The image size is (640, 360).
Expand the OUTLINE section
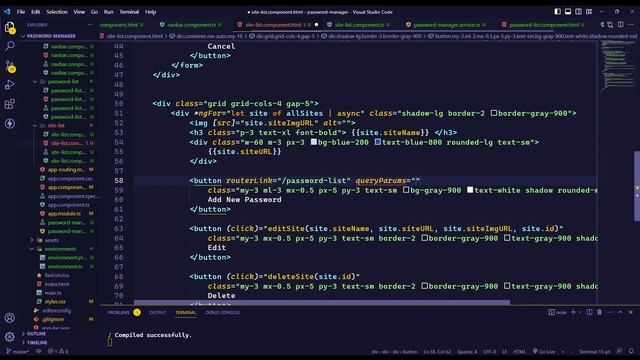point(36,334)
